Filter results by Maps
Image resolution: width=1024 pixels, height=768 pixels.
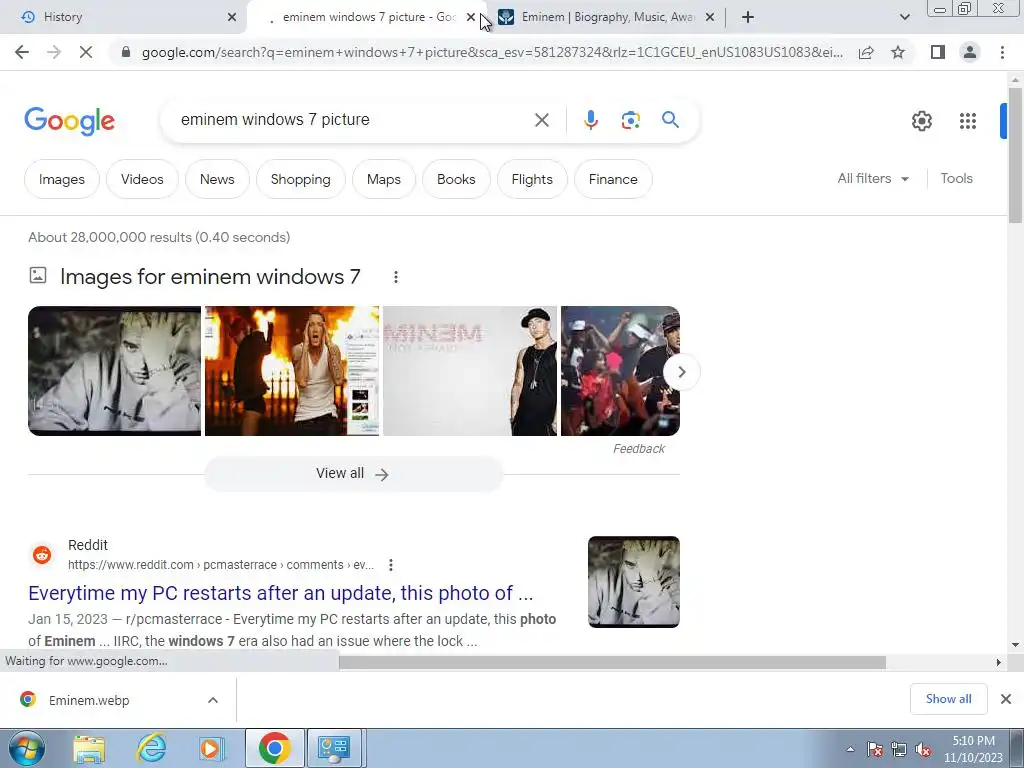tap(383, 179)
